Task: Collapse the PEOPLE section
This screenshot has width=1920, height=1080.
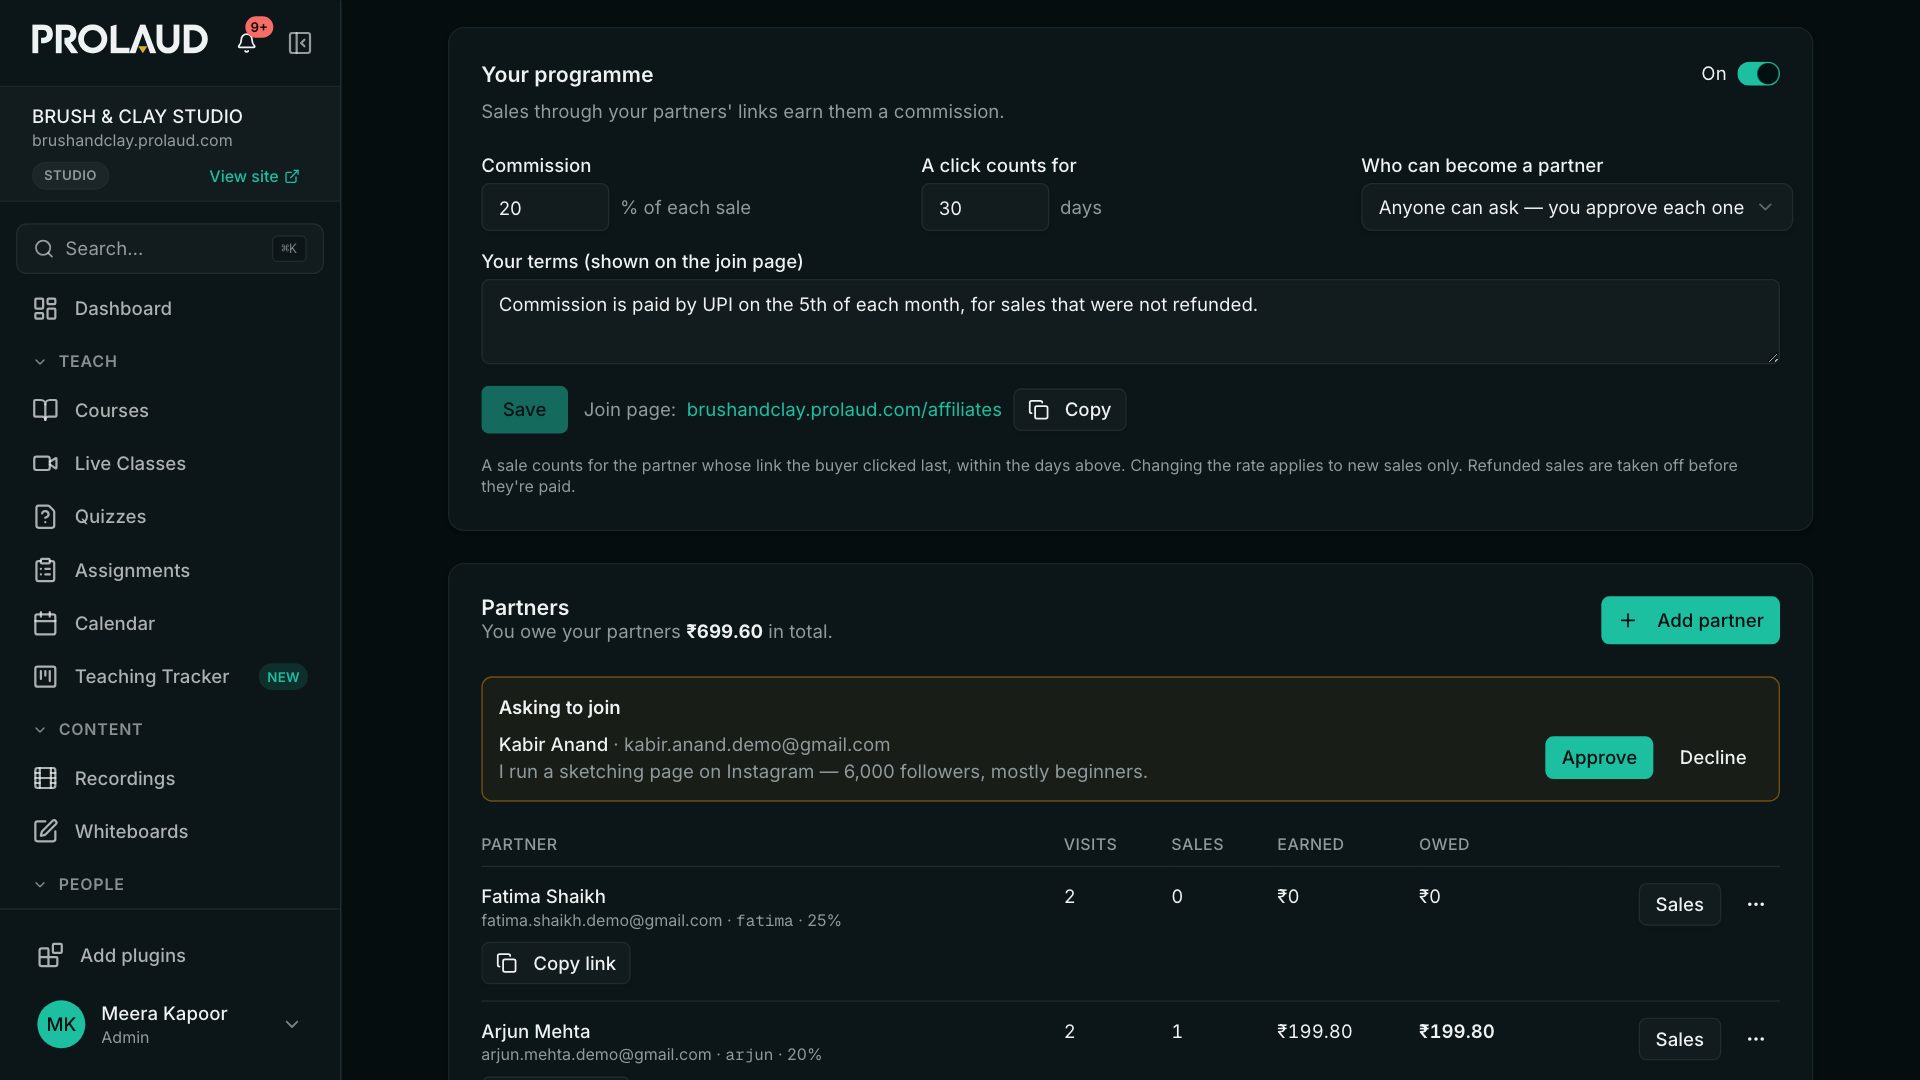Action: (79, 884)
